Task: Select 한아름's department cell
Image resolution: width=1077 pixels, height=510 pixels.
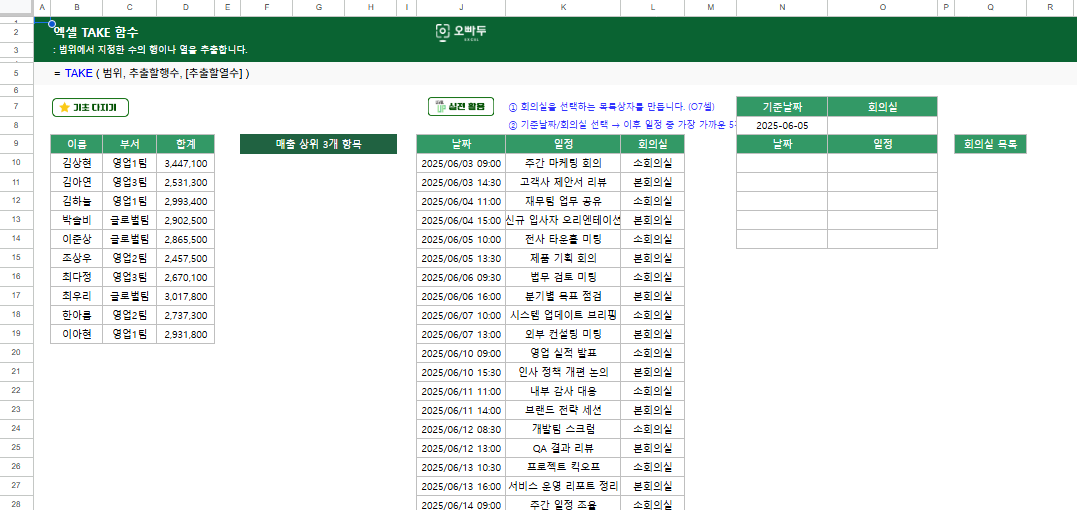Action: pyautogui.click(x=130, y=315)
